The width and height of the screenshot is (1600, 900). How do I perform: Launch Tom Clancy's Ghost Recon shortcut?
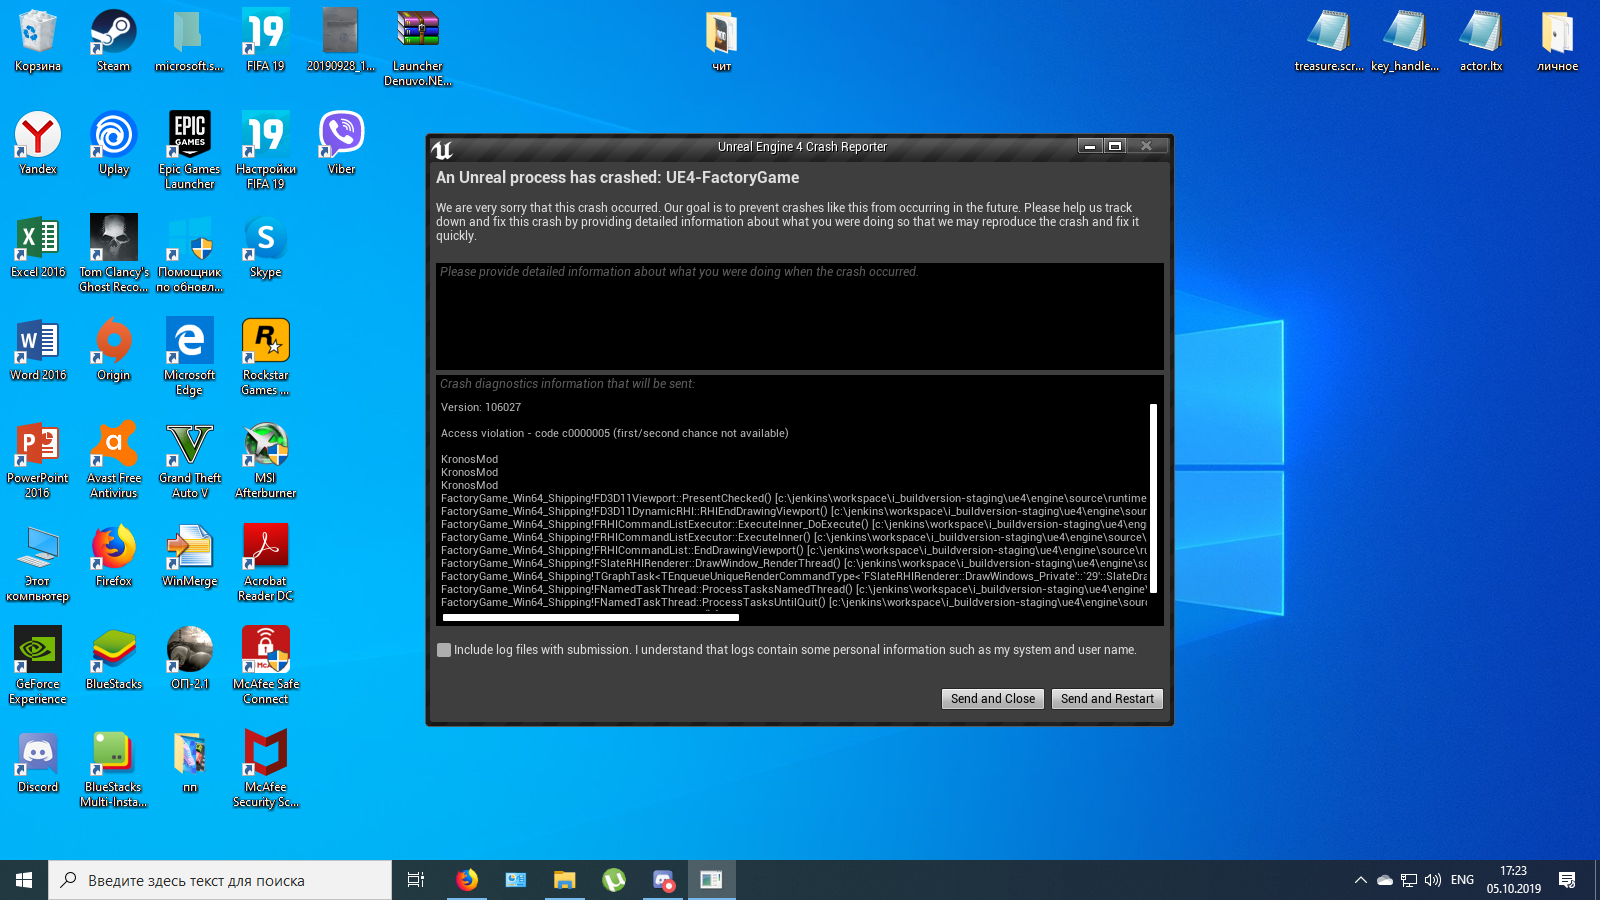pos(113,253)
